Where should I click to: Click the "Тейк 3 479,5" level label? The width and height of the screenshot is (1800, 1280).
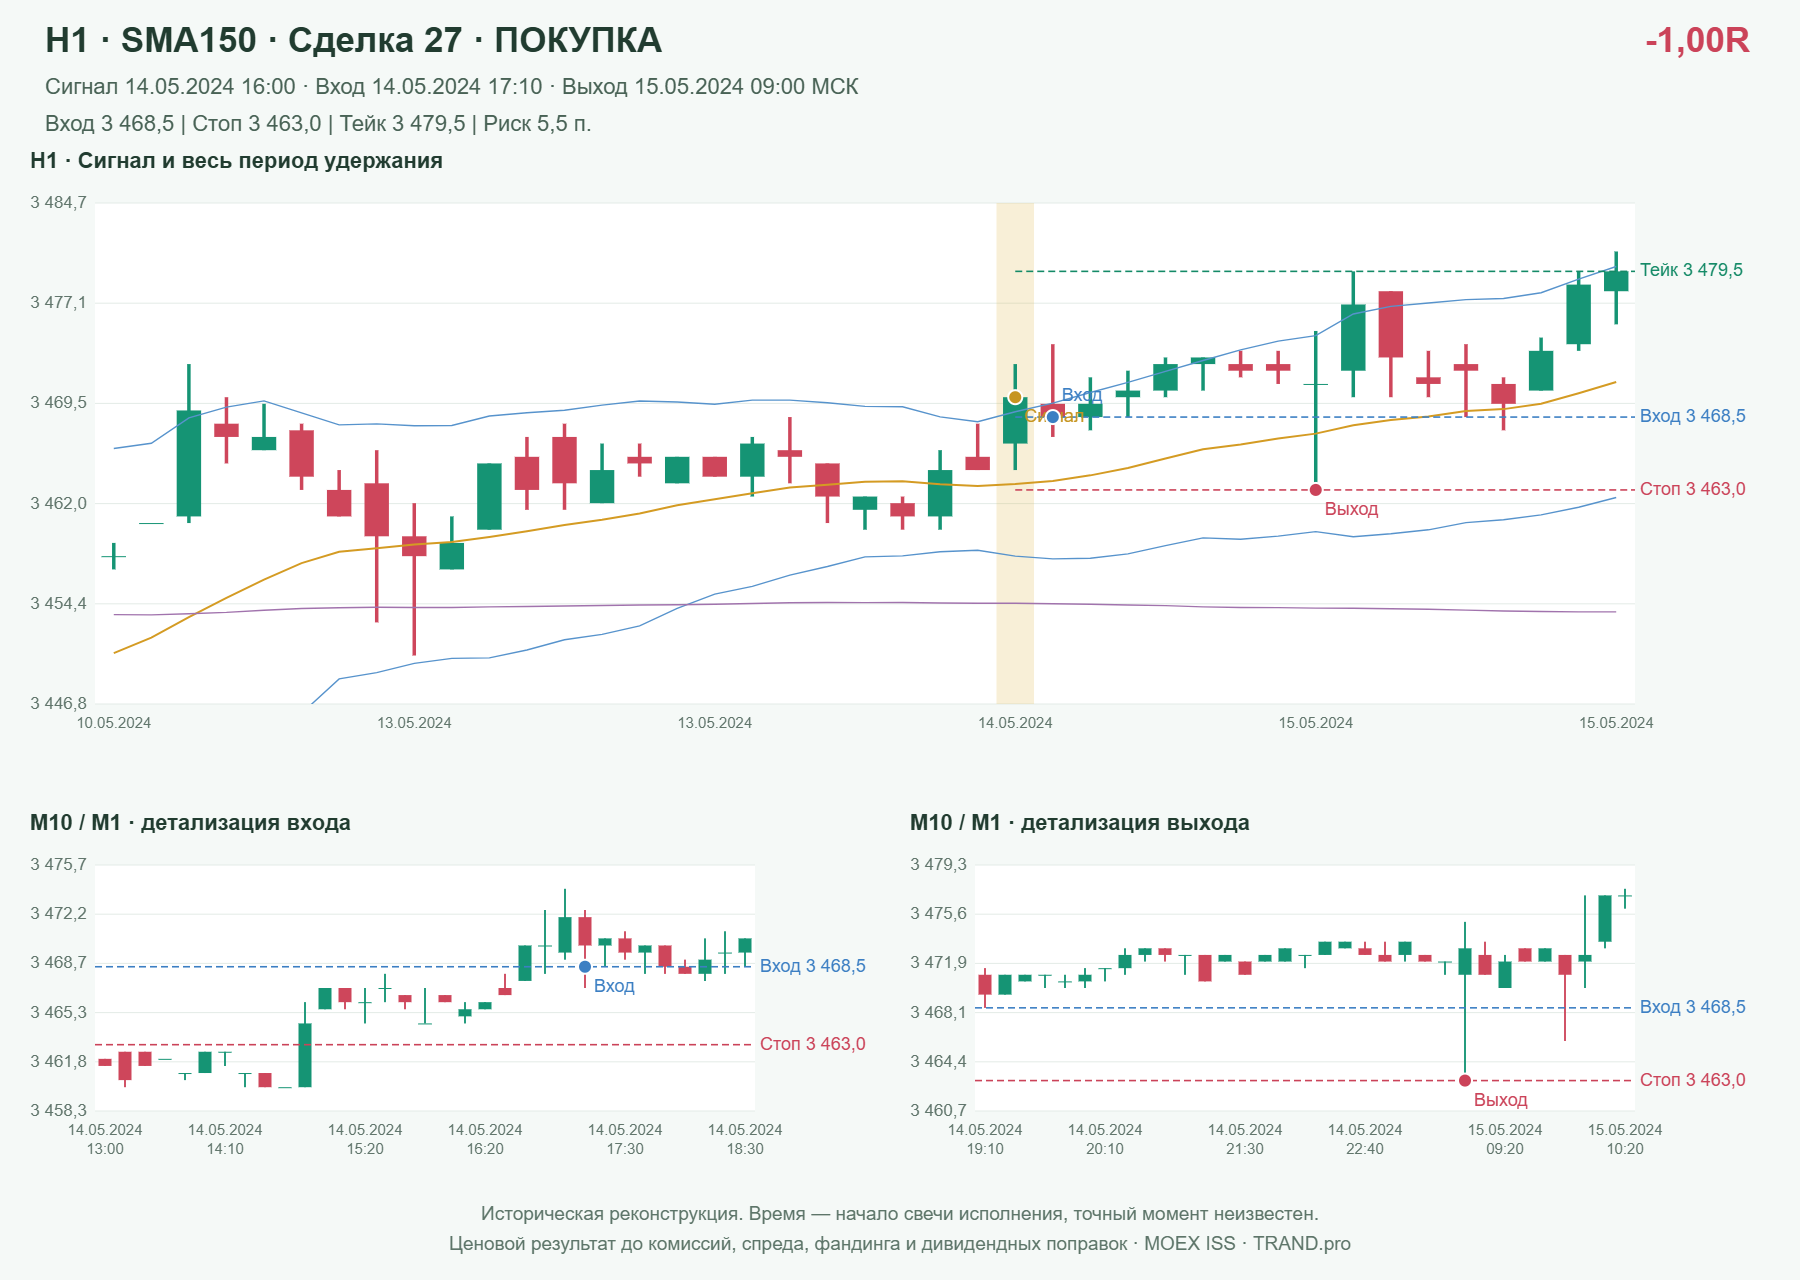[1691, 270]
